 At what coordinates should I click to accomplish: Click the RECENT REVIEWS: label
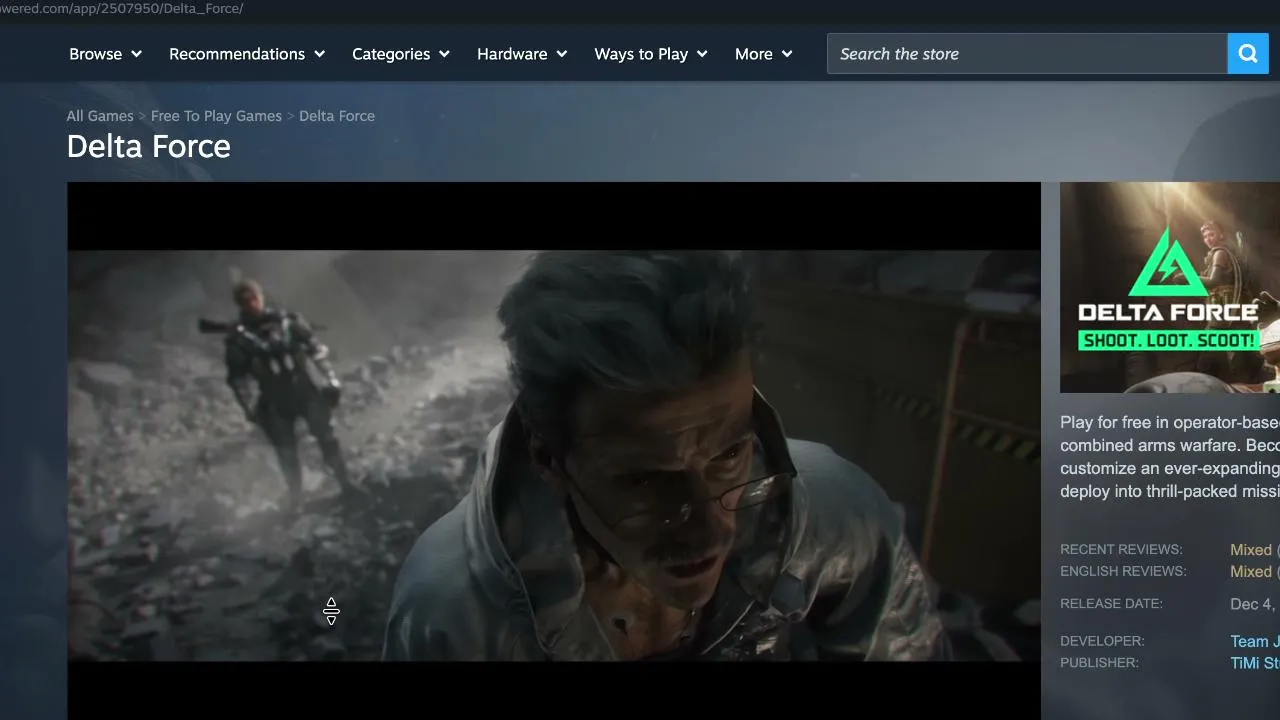click(1121, 550)
